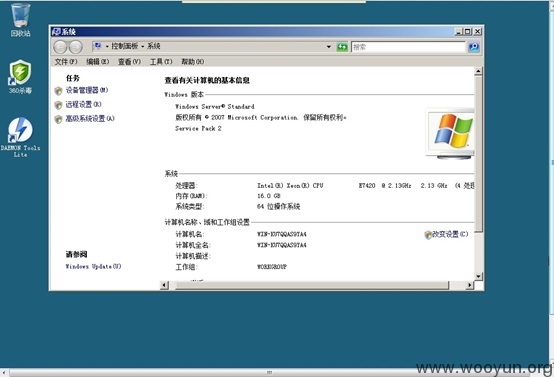The width and height of the screenshot is (554, 377).
Task: Click the search magnifier button
Action: (474, 47)
